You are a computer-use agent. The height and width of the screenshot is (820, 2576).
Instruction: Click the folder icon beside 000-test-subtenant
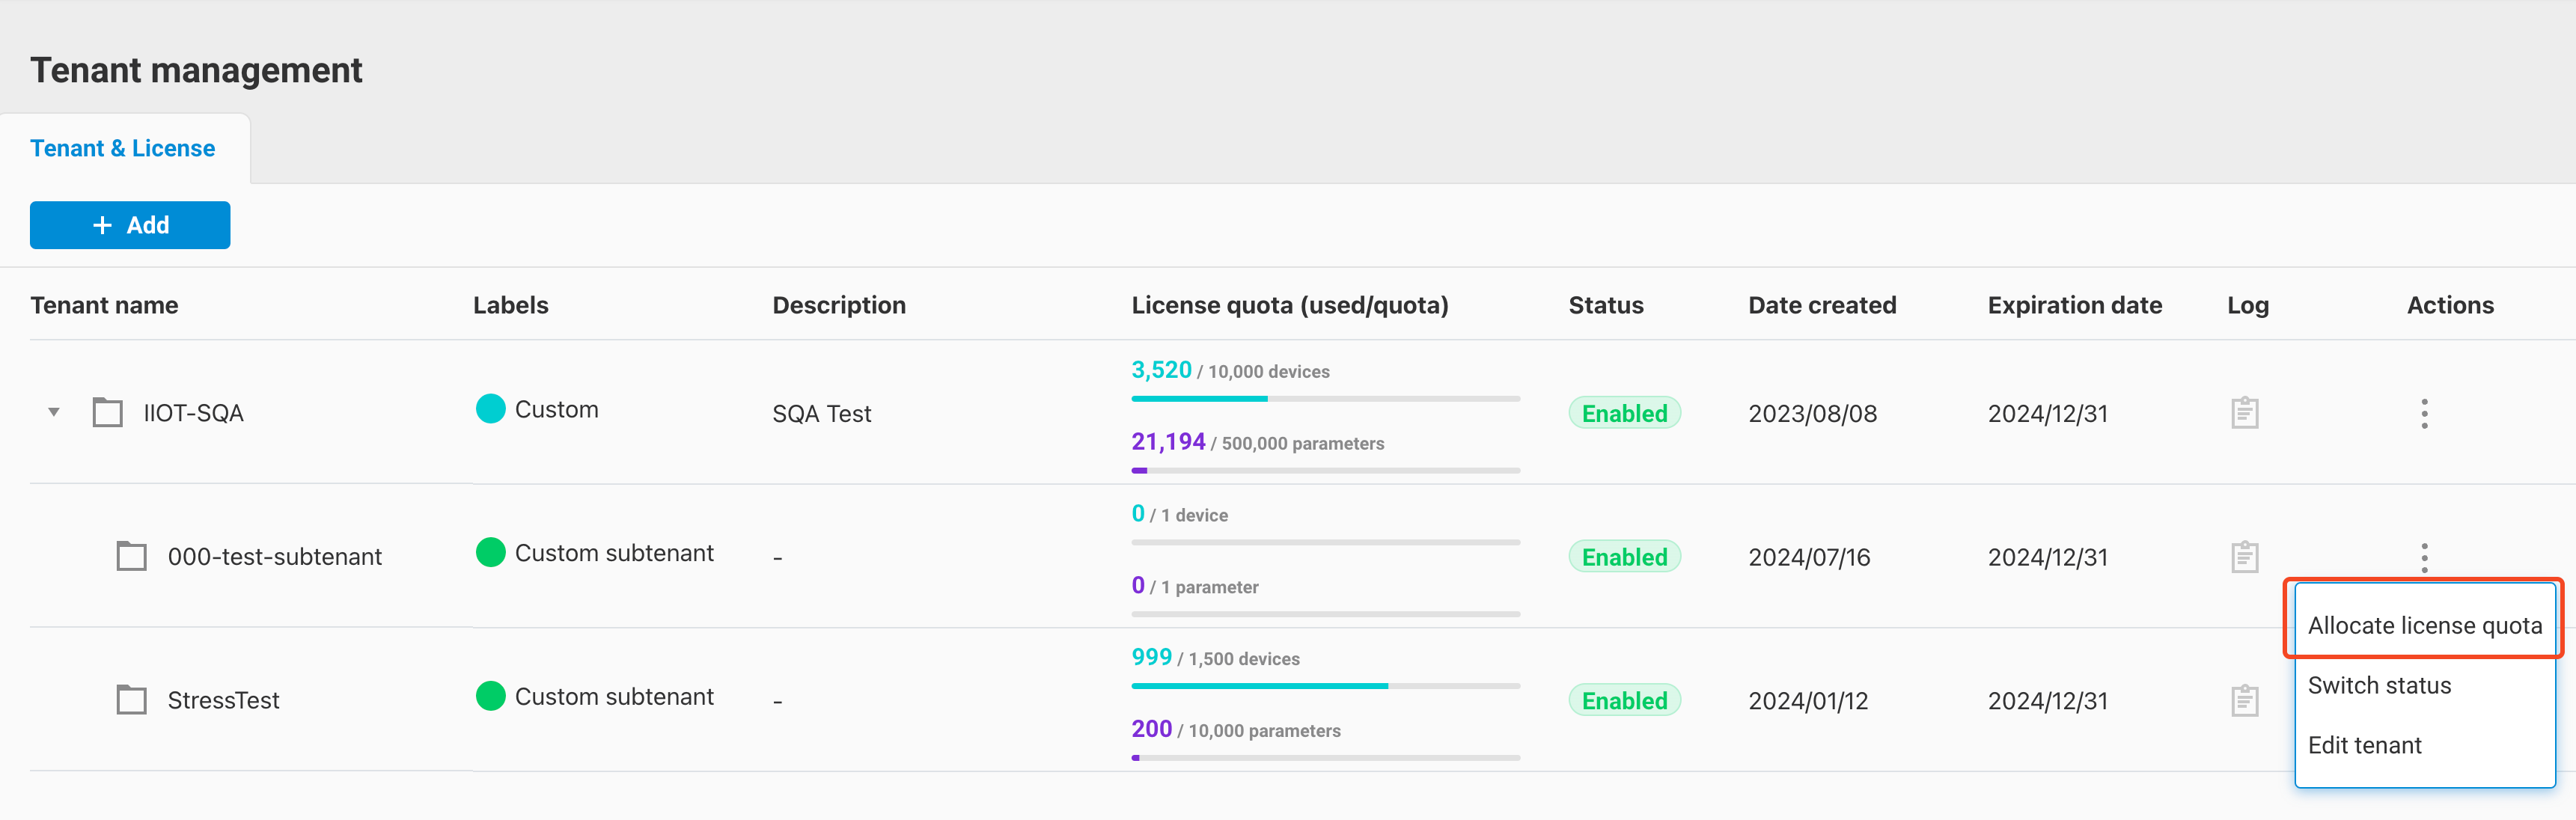coord(131,555)
